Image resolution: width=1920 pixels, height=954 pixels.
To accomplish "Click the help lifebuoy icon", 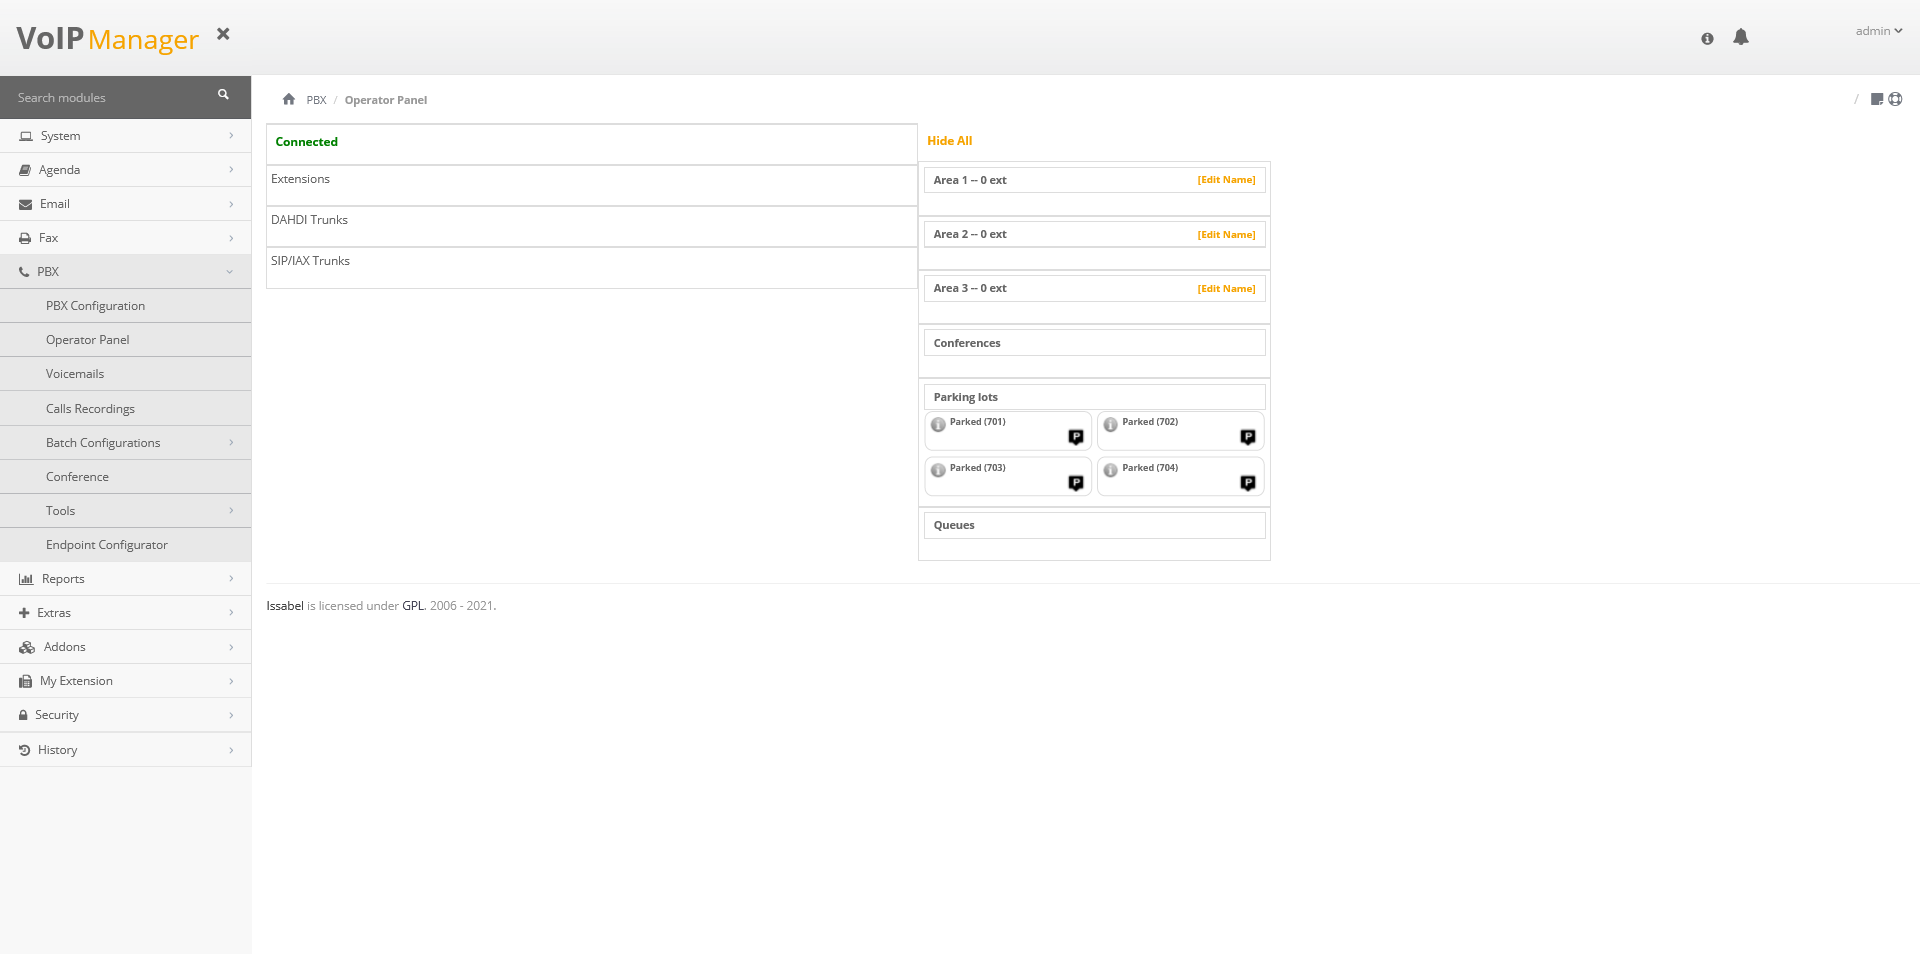I will click(1895, 99).
